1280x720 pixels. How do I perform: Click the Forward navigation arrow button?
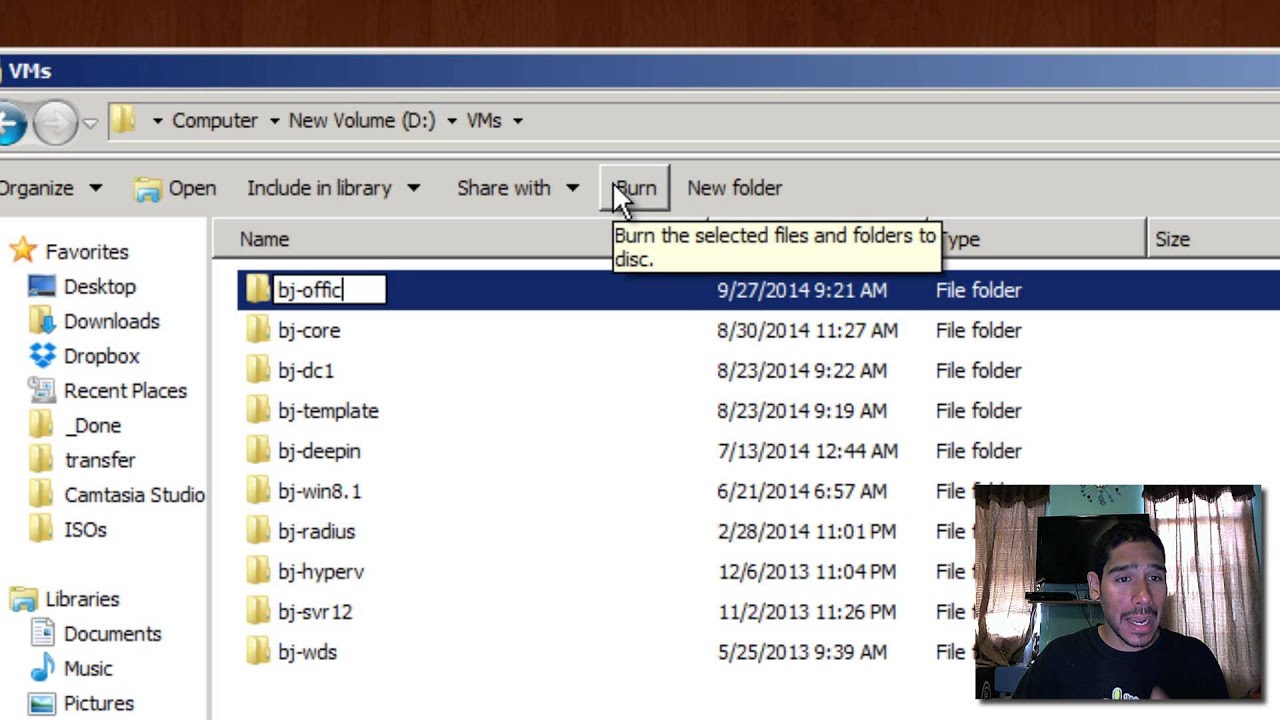click(56, 123)
